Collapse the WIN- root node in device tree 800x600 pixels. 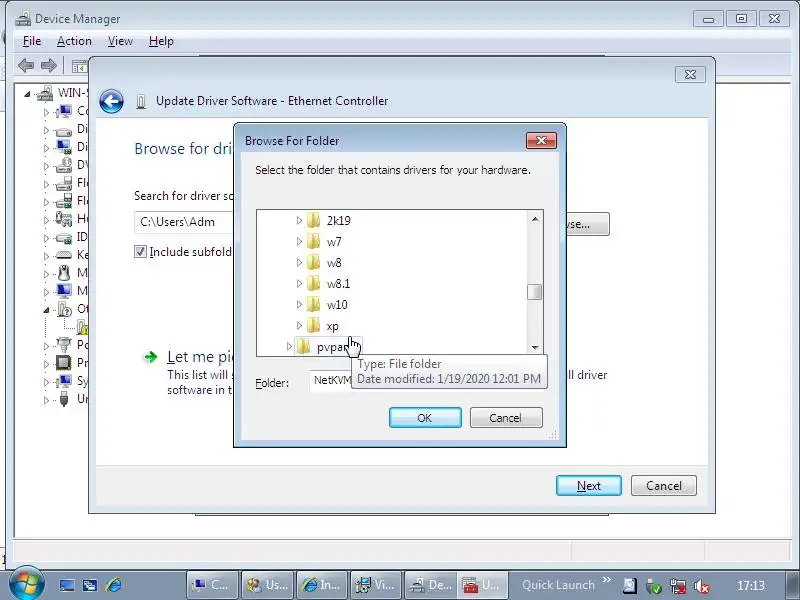click(x=28, y=93)
